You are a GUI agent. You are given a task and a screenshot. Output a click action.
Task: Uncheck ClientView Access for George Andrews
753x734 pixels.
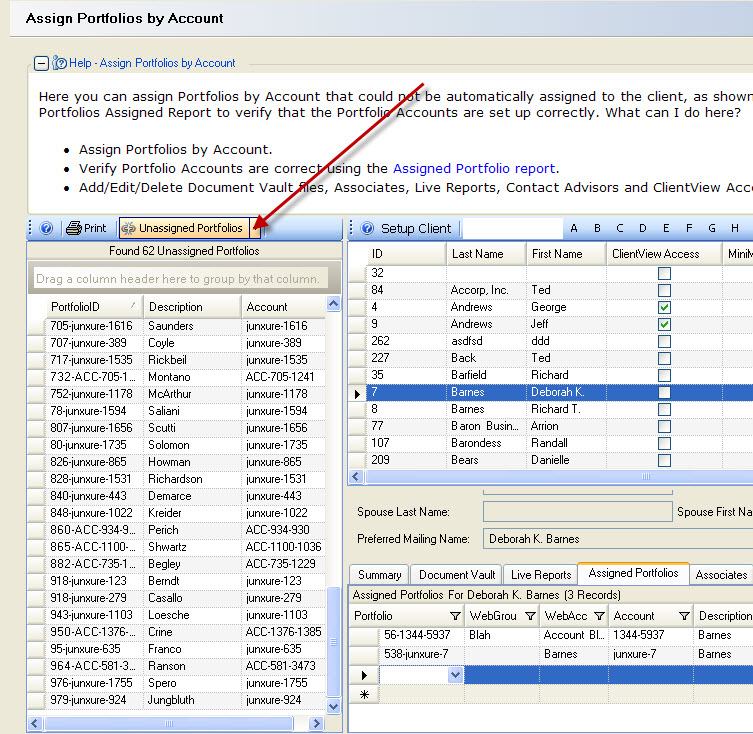(x=664, y=307)
